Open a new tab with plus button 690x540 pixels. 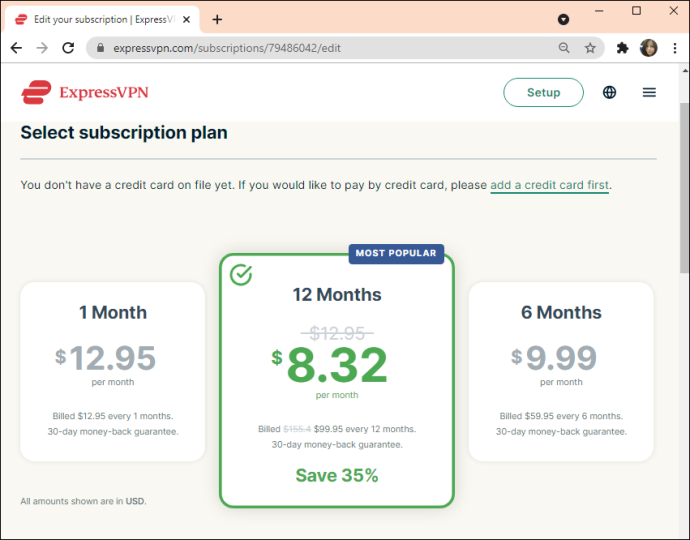tap(217, 19)
